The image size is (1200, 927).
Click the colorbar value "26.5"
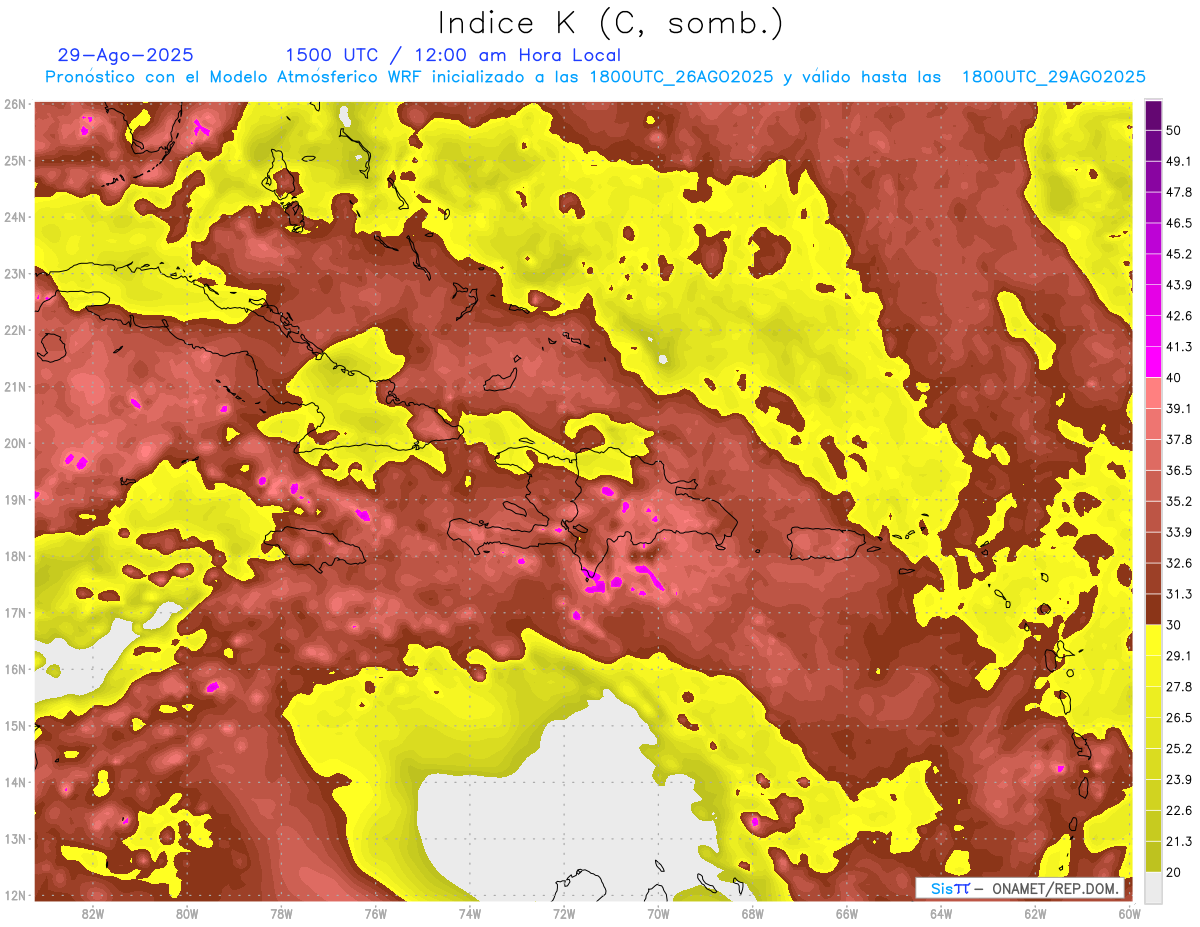[1179, 718]
